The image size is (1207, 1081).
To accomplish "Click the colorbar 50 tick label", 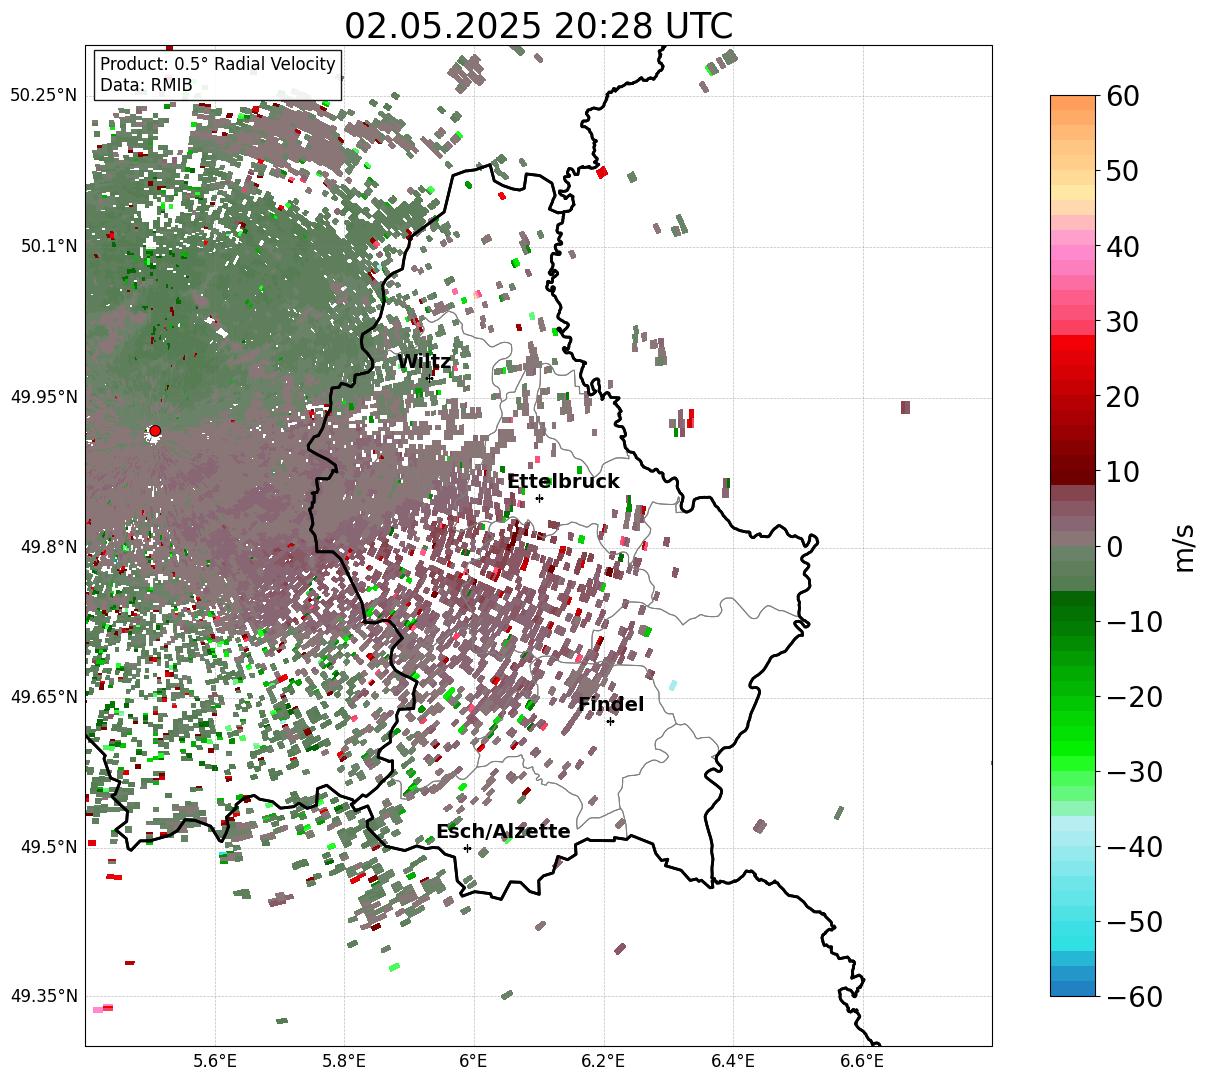I will pyautogui.click(x=1122, y=171).
